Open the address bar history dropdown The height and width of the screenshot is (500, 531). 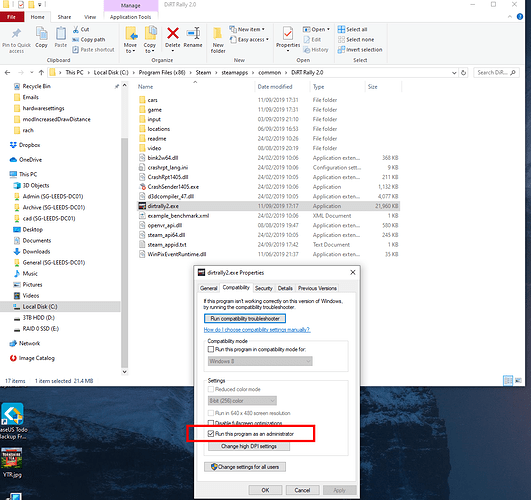(x=454, y=72)
